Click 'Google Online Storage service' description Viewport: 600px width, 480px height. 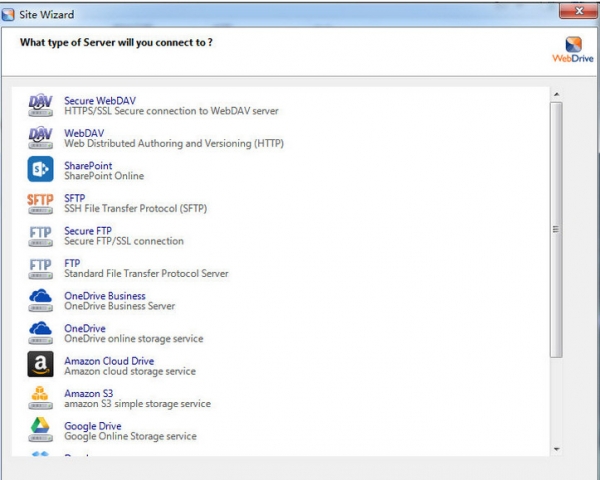coord(130,436)
